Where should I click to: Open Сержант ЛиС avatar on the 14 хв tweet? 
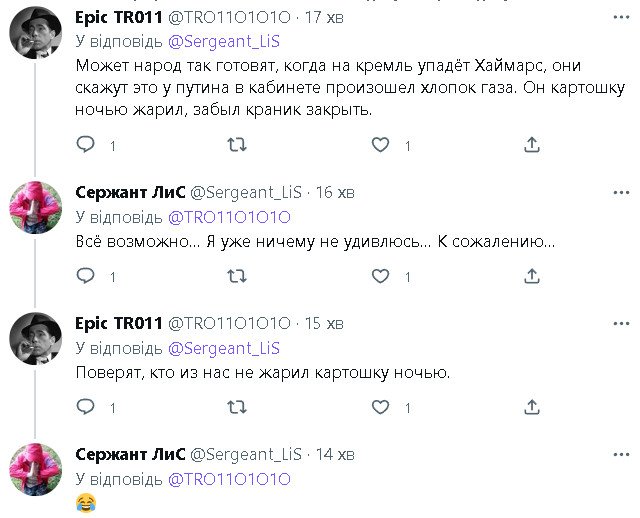click(x=36, y=470)
